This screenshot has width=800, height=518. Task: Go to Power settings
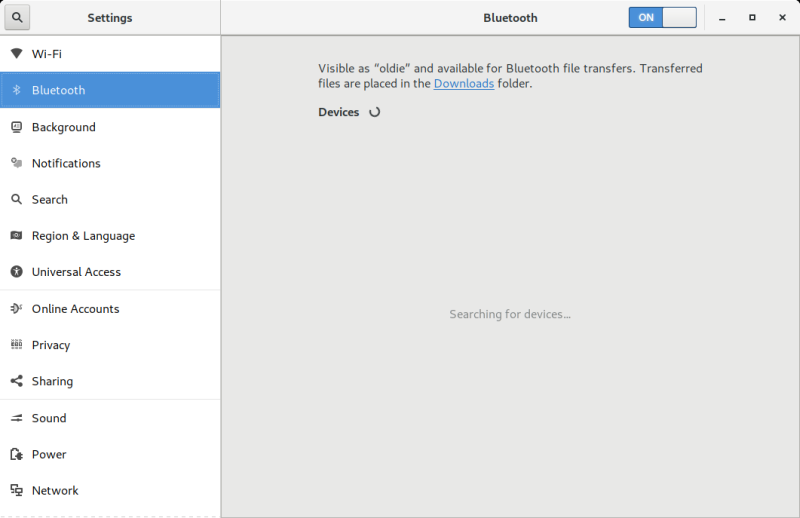(110, 454)
